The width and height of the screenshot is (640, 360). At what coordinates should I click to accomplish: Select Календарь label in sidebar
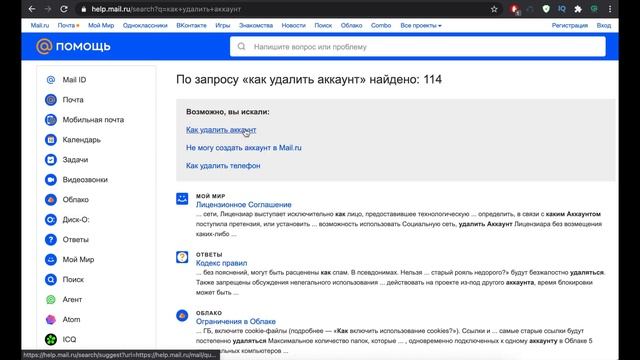pyautogui.click(x=82, y=140)
